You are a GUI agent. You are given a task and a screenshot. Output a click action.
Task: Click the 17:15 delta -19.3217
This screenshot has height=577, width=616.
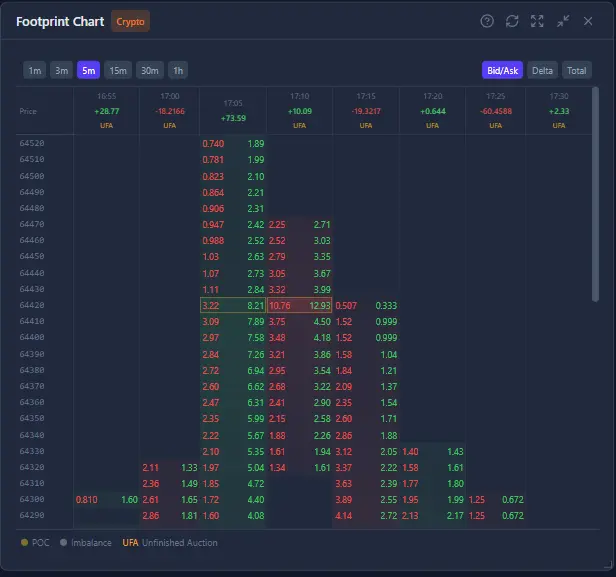point(366,111)
